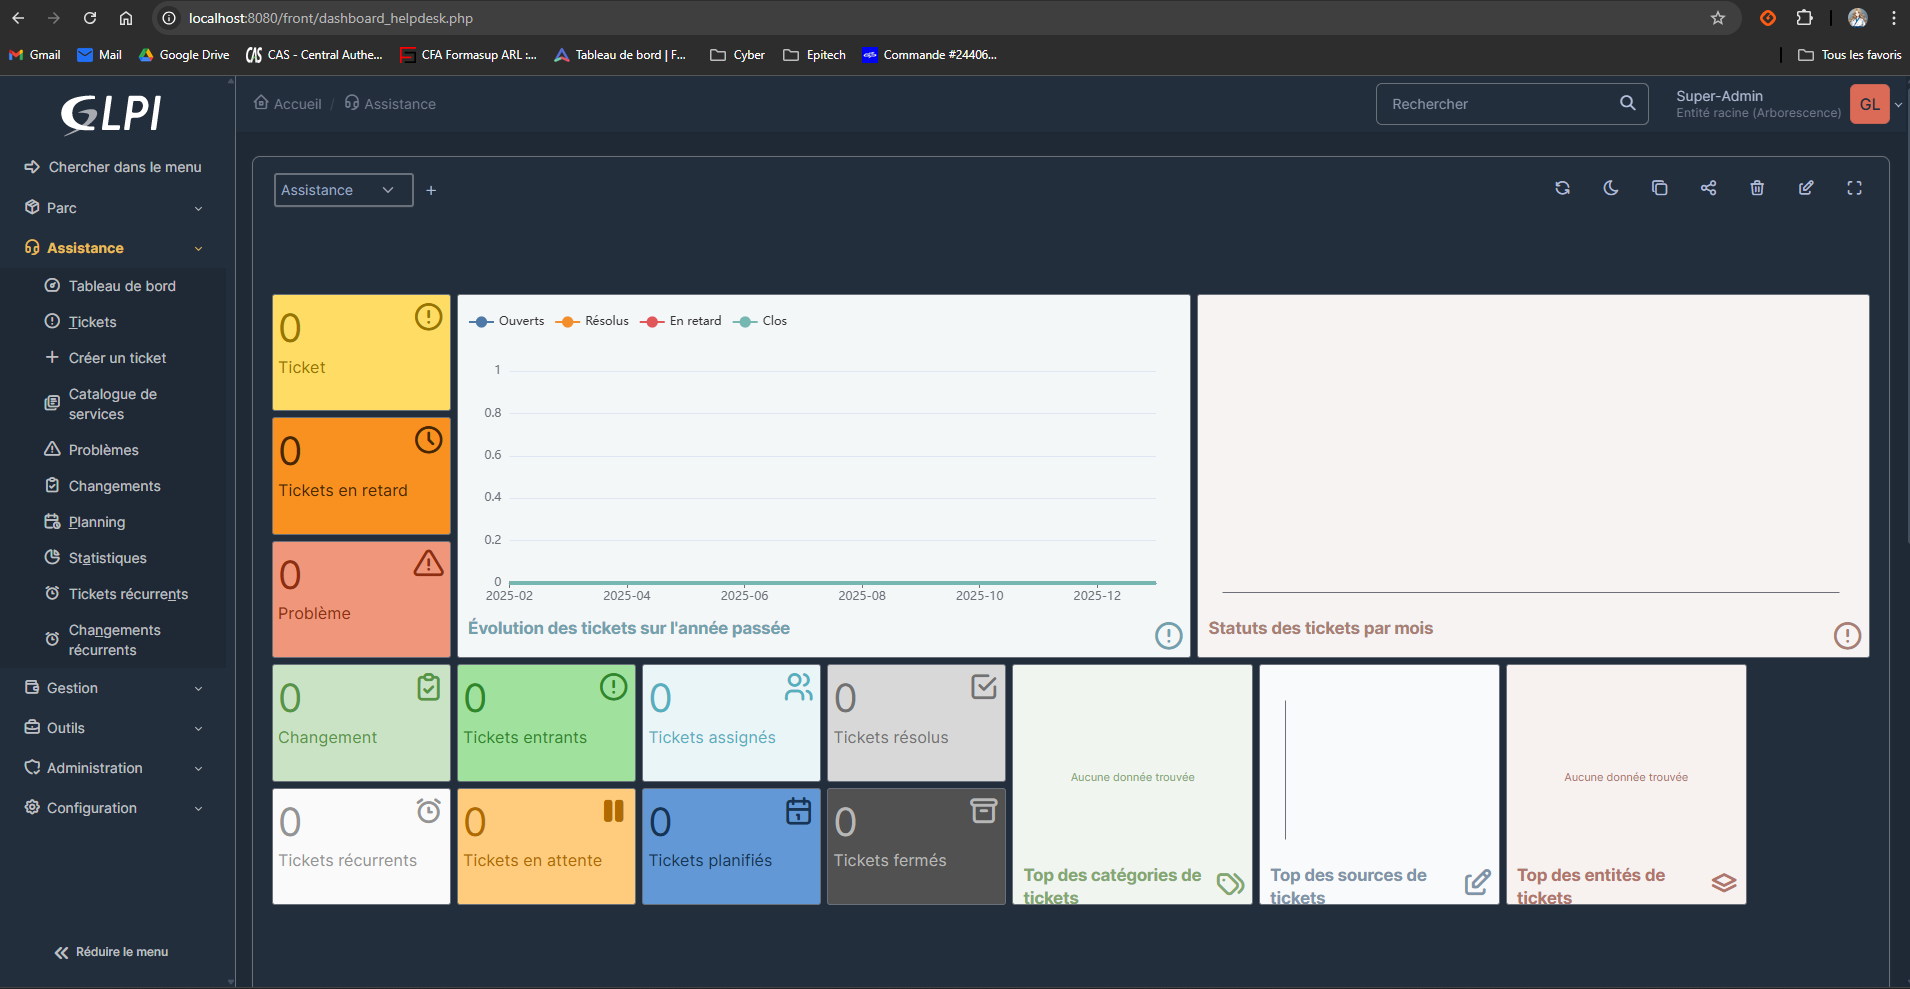Clone the Assistance dashboard
This screenshot has width=1910, height=989.
[1659, 188]
